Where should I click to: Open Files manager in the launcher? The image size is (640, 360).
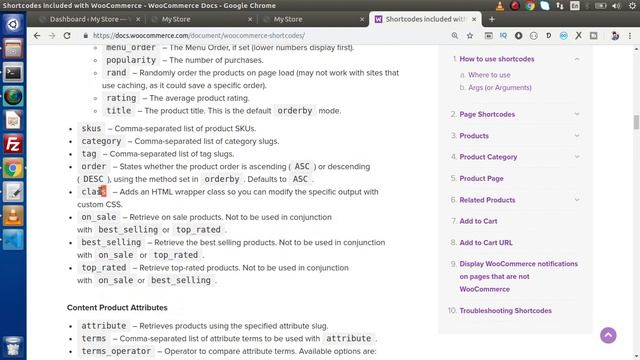pyautogui.click(x=13, y=49)
